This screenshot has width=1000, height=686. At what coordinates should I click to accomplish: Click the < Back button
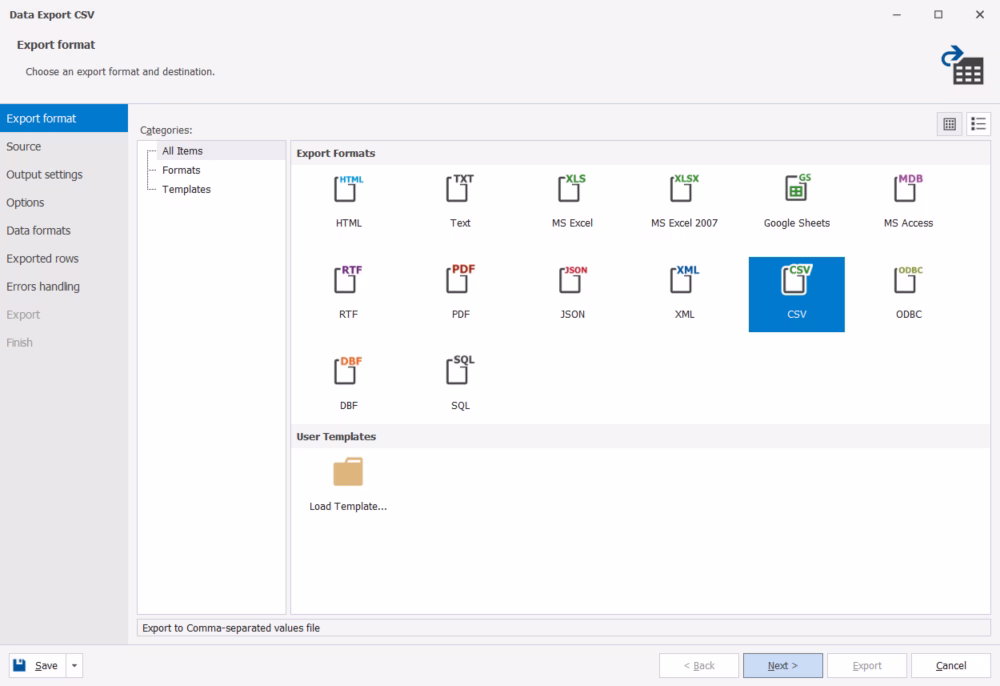tap(699, 666)
